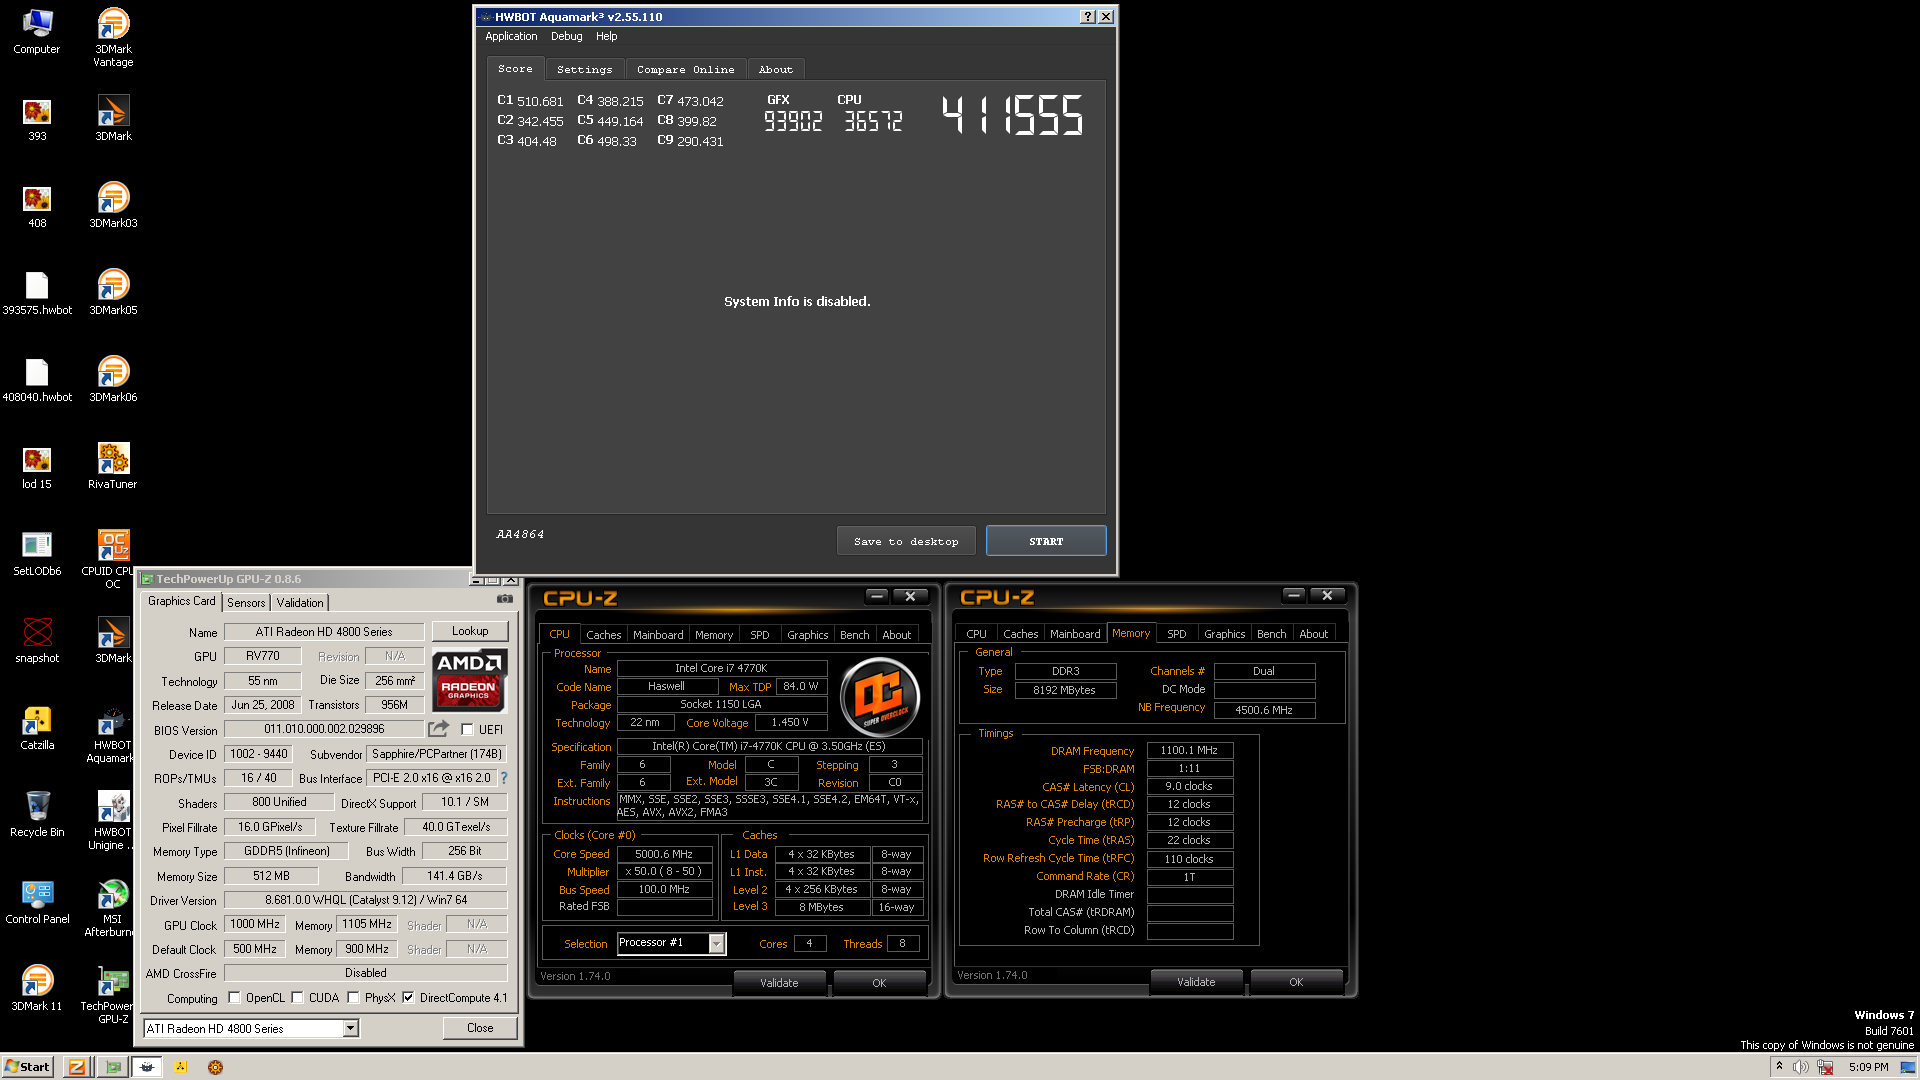The width and height of the screenshot is (1920, 1080).
Task: Open the Recycle Bin
Action: [37, 814]
